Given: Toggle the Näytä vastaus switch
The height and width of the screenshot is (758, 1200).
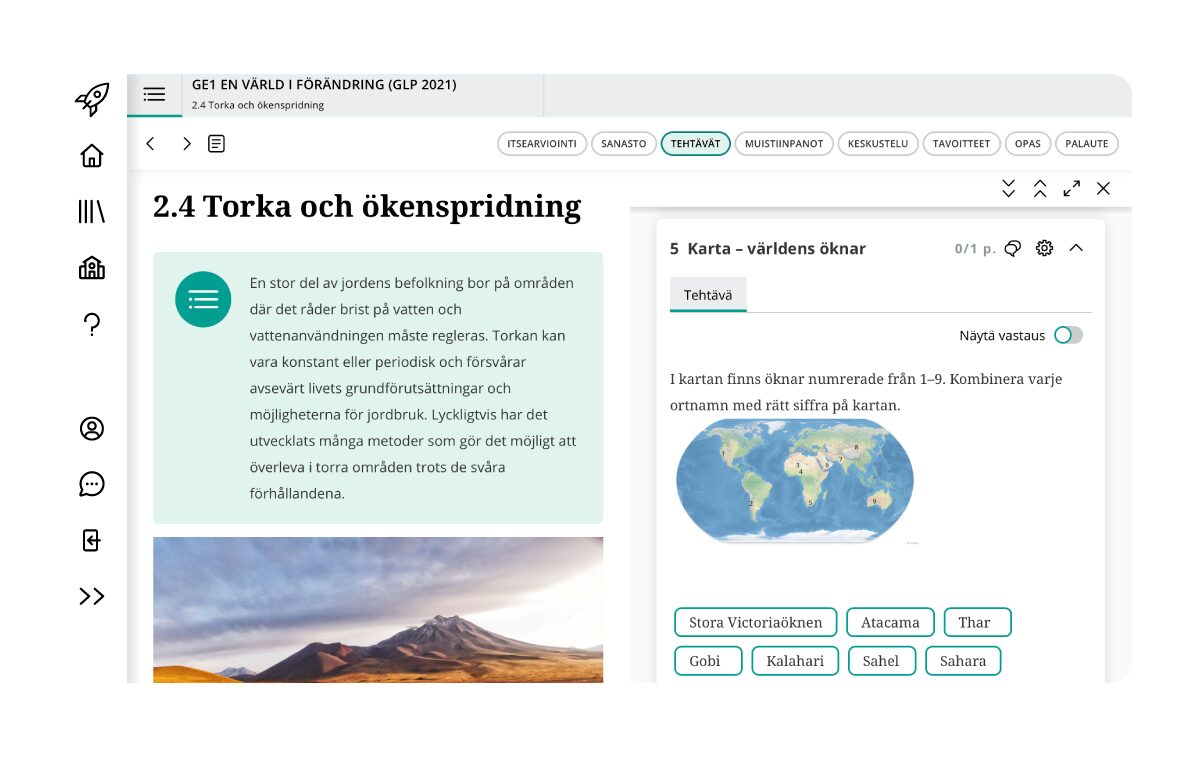Looking at the screenshot, I should [1068, 335].
